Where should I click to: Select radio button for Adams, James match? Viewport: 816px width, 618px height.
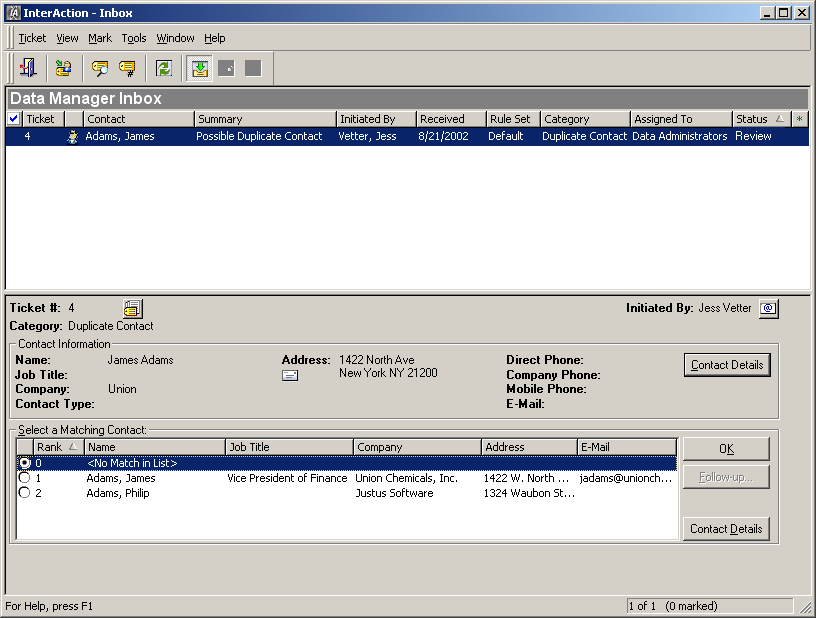(x=24, y=479)
